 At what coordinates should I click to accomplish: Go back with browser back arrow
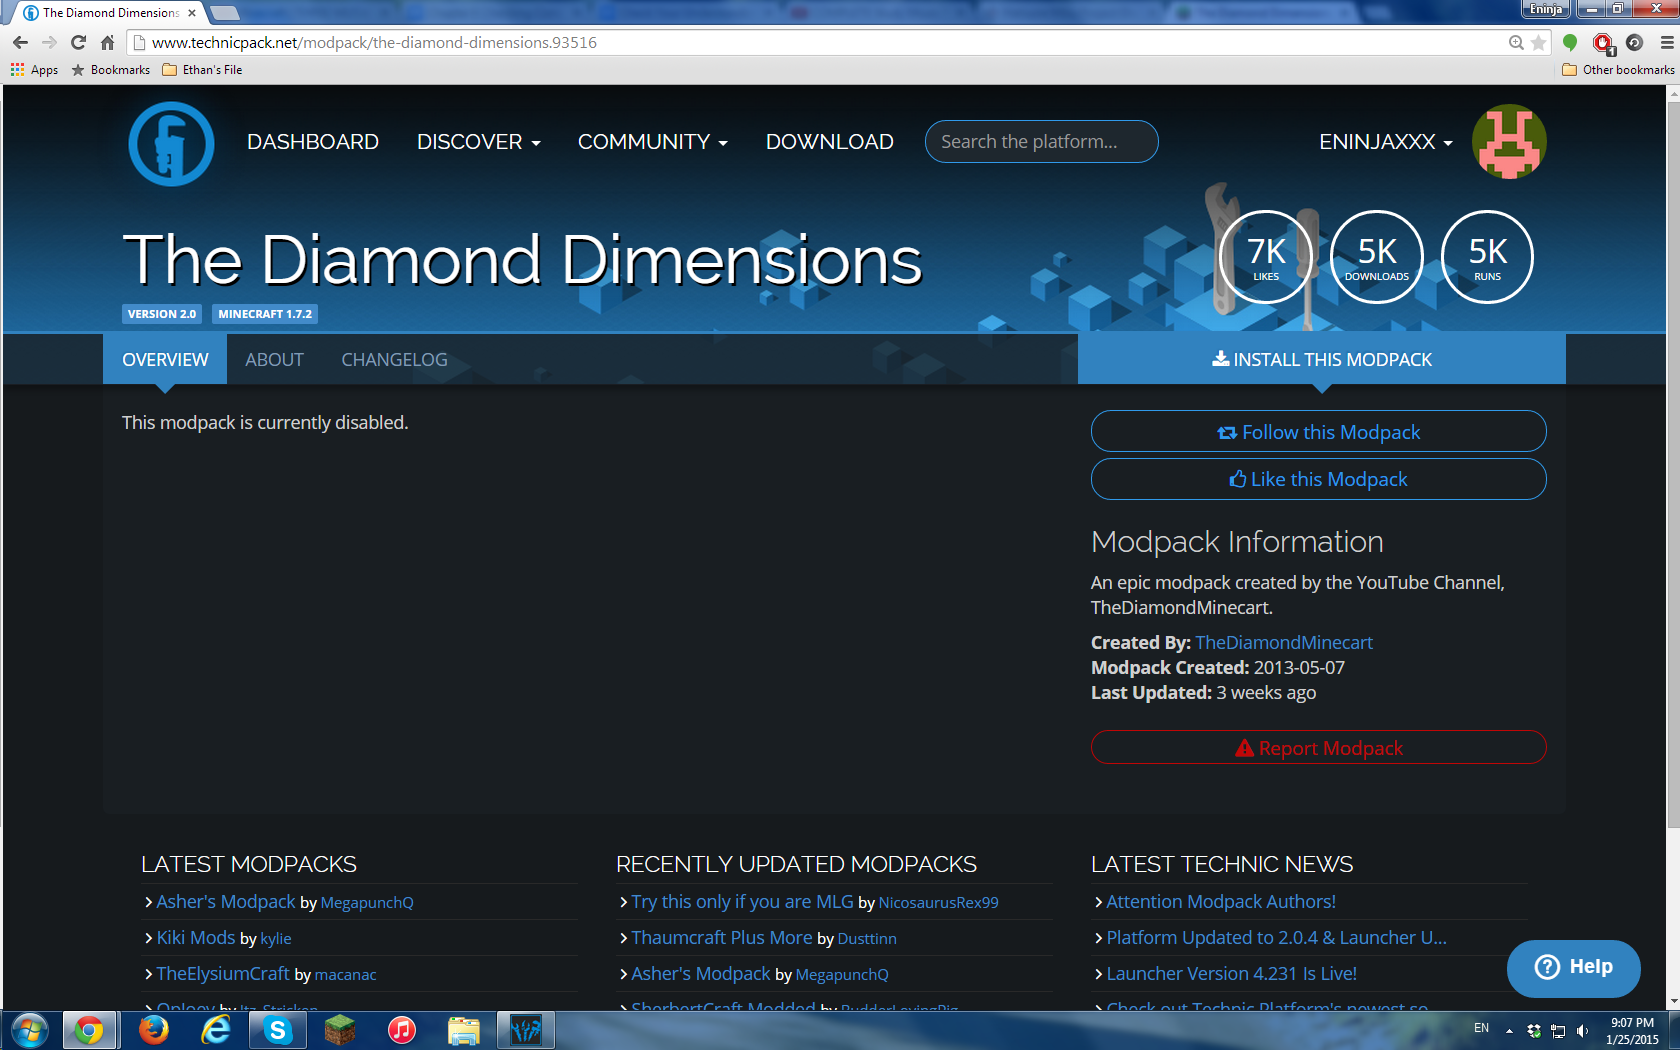20,42
